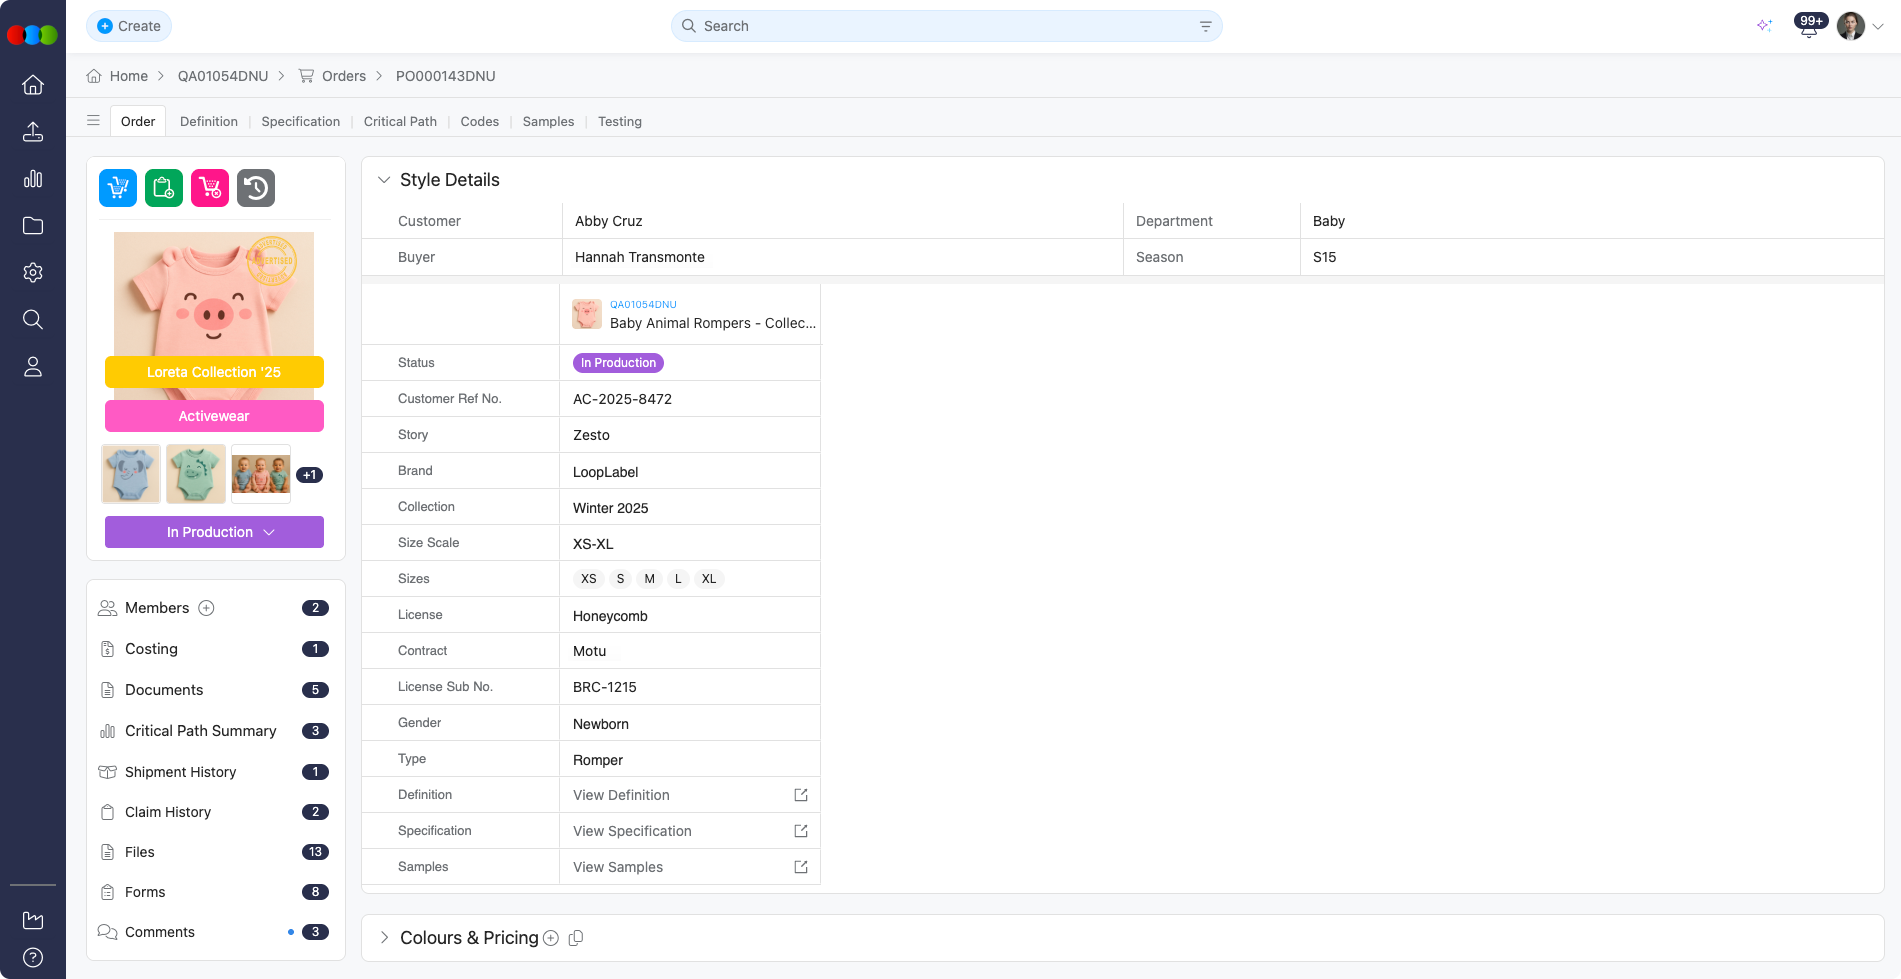Copy Colours & Pricing using duplicate icon

click(x=576, y=938)
